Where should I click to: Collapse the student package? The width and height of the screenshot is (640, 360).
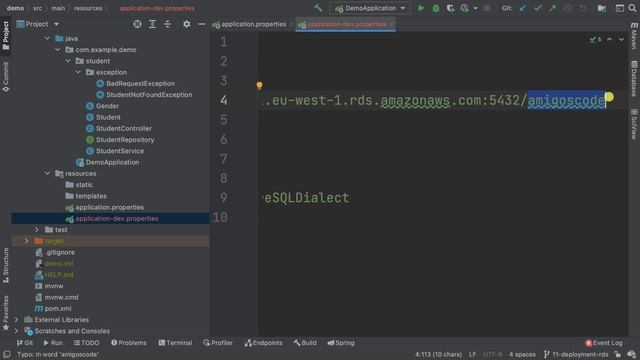68,61
